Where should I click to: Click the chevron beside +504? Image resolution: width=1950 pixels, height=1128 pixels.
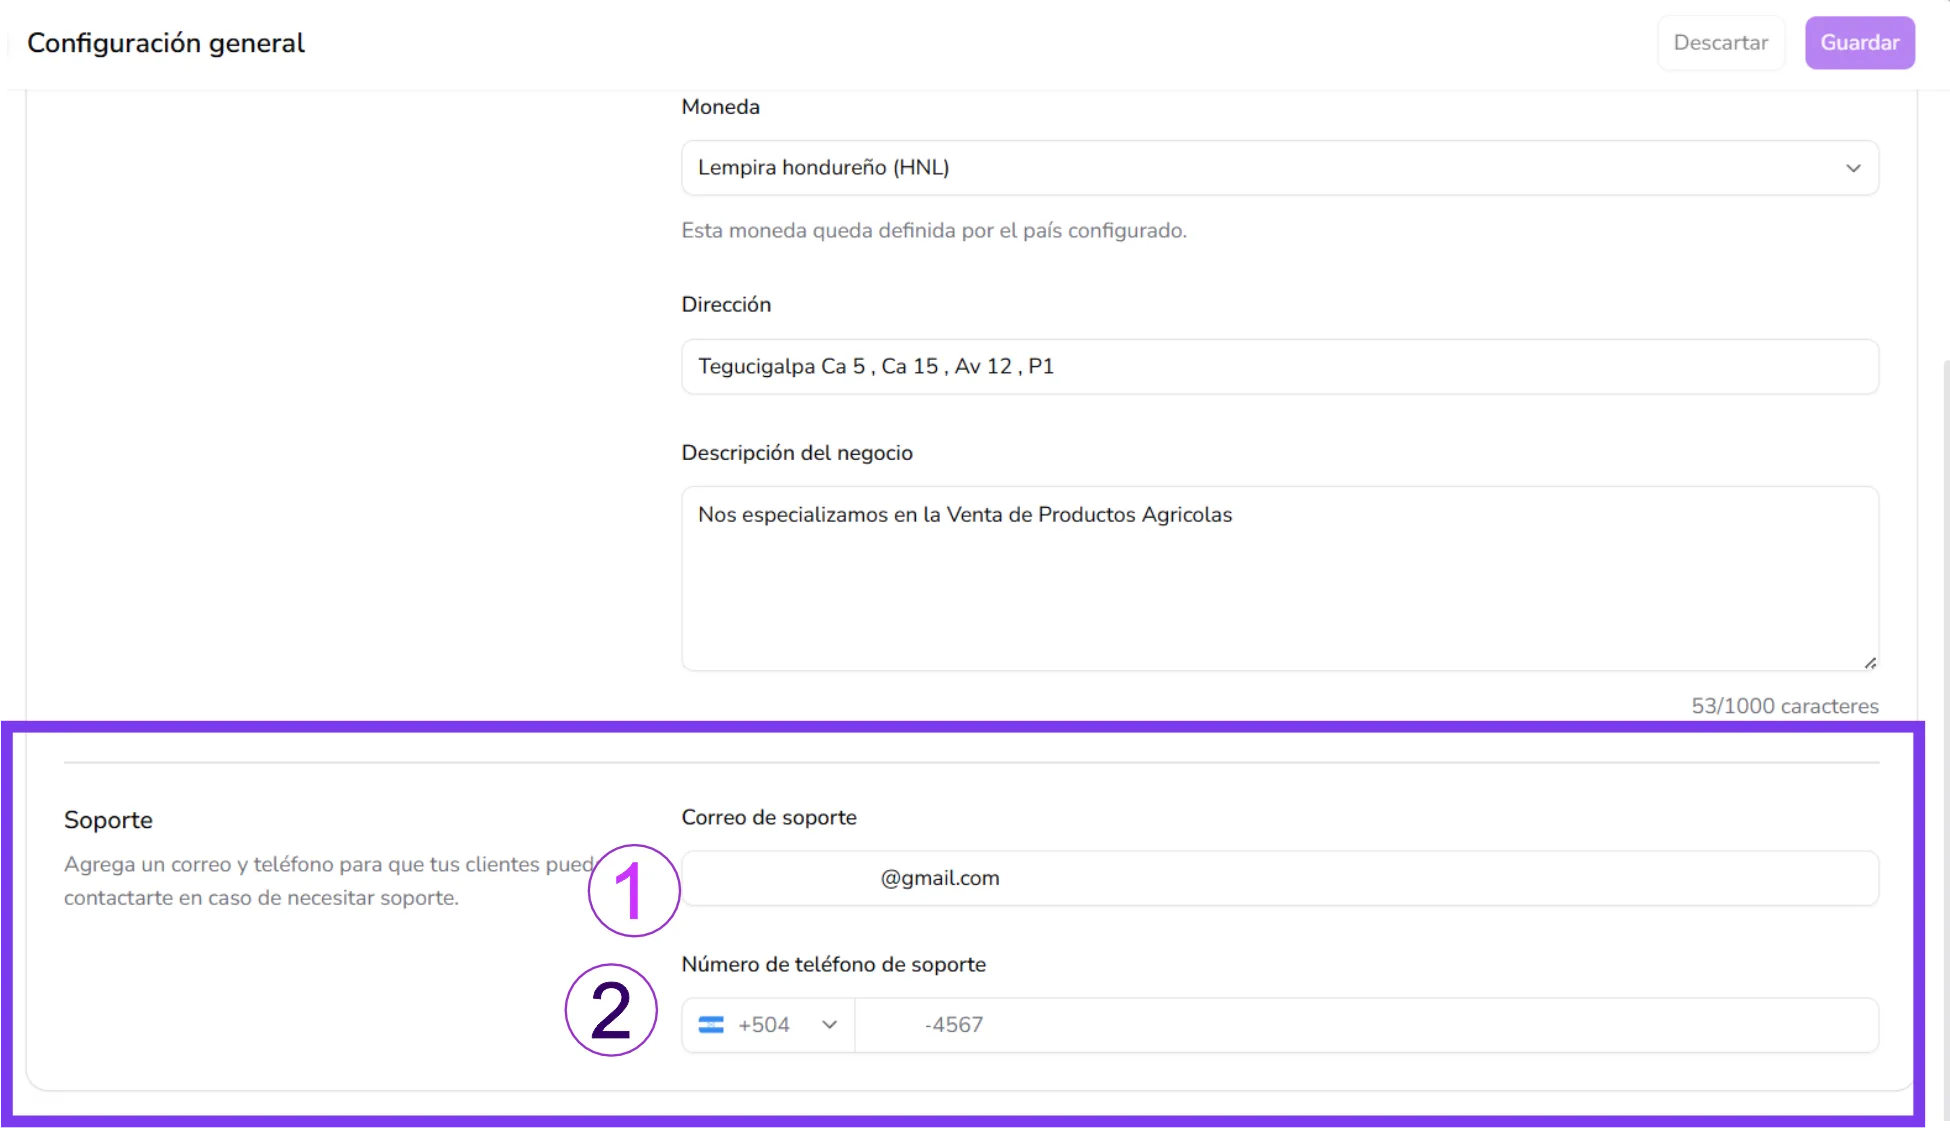point(829,1025)
